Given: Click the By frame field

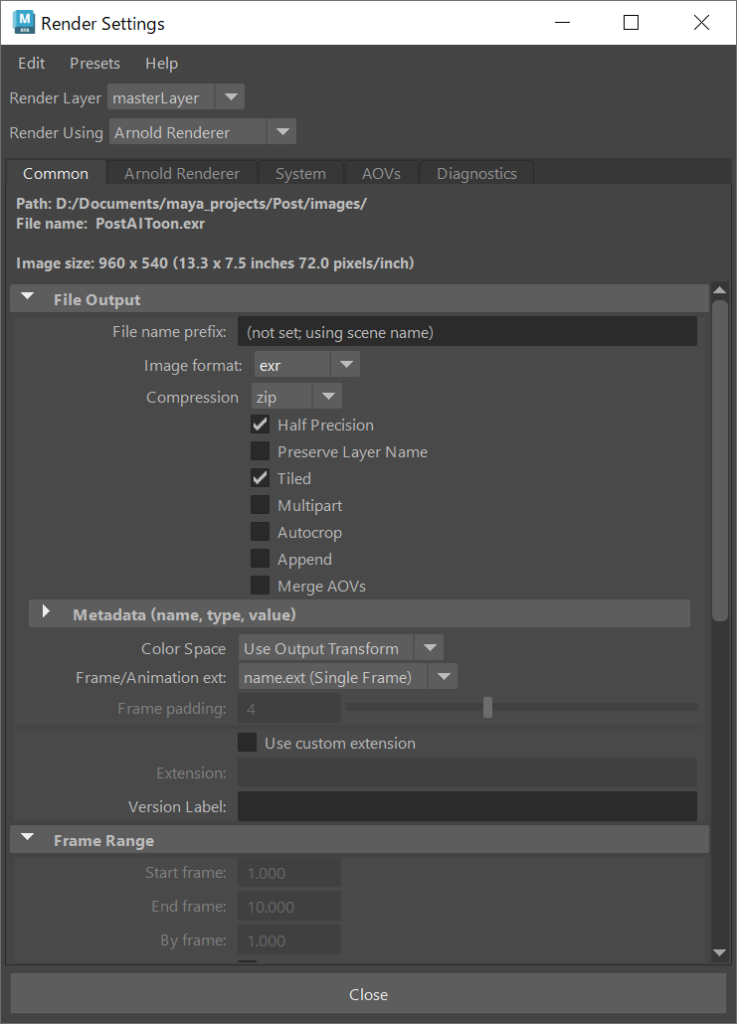Looking at the screenshot, I should pyautogui.click(x=289, y=940).
